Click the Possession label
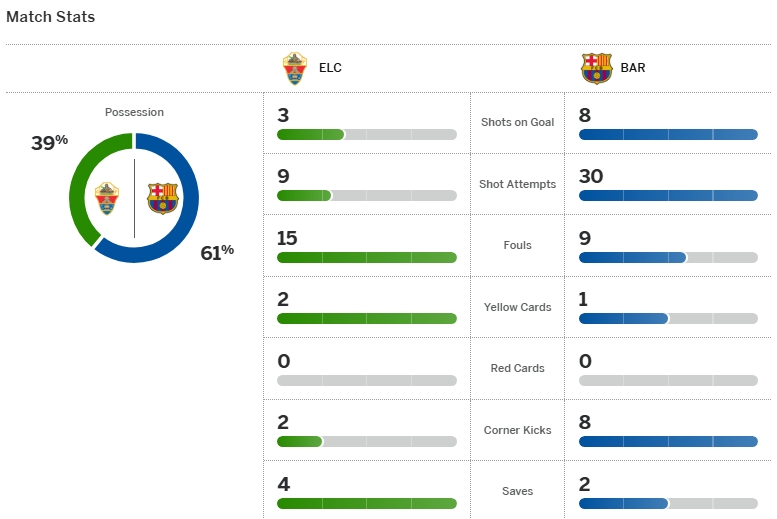The image size is (777, 519). point(134,112)
